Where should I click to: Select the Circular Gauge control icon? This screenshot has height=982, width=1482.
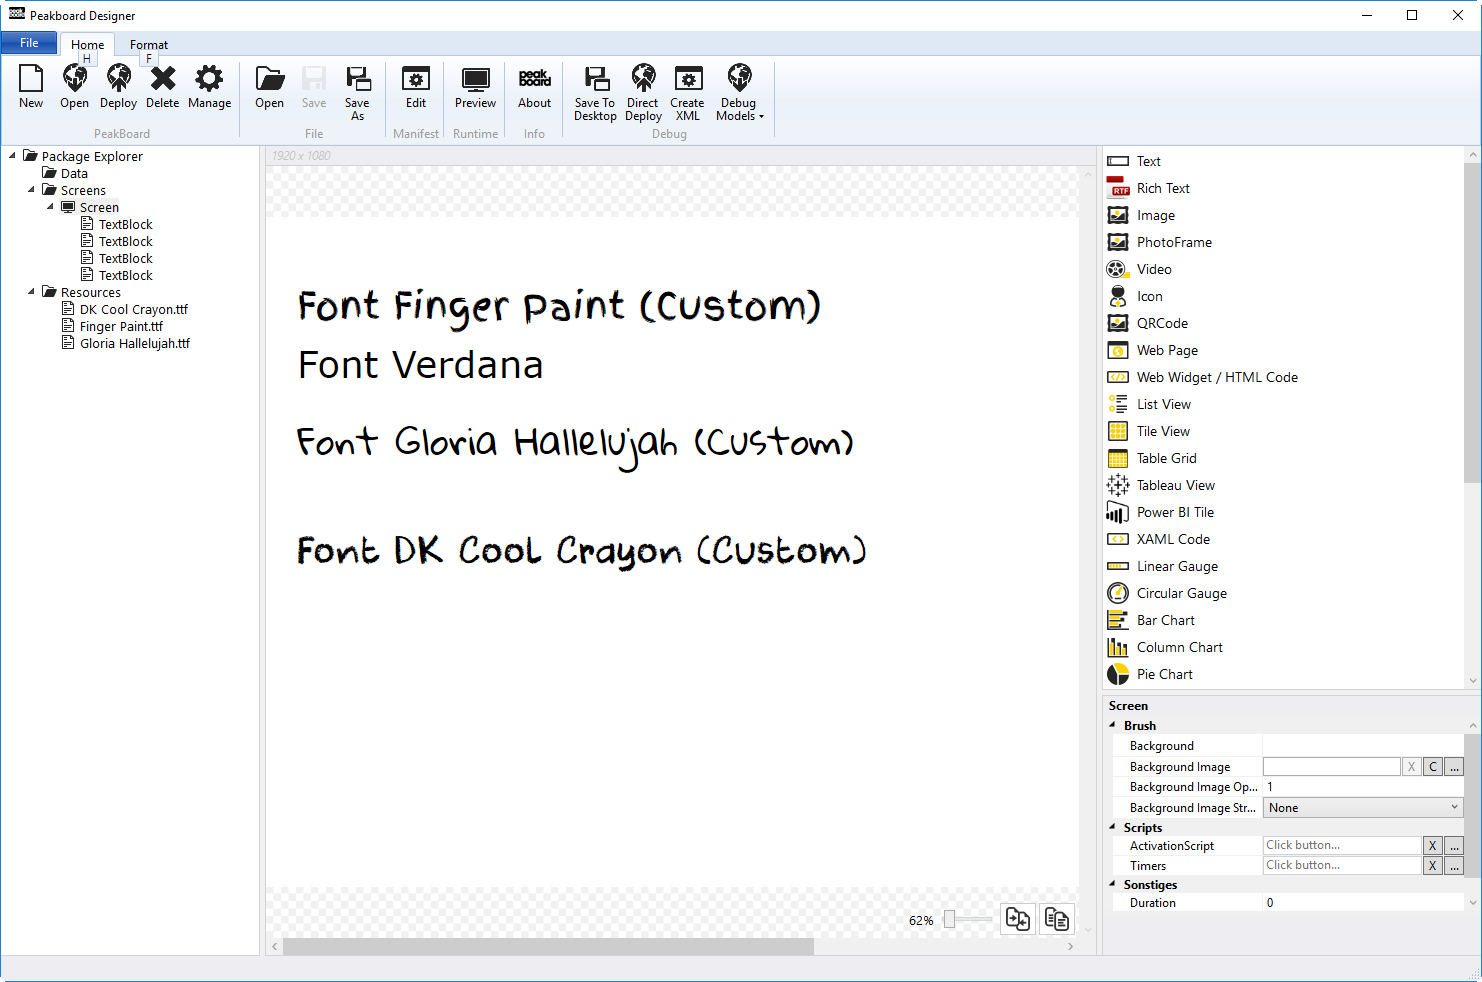[1118, 593]
